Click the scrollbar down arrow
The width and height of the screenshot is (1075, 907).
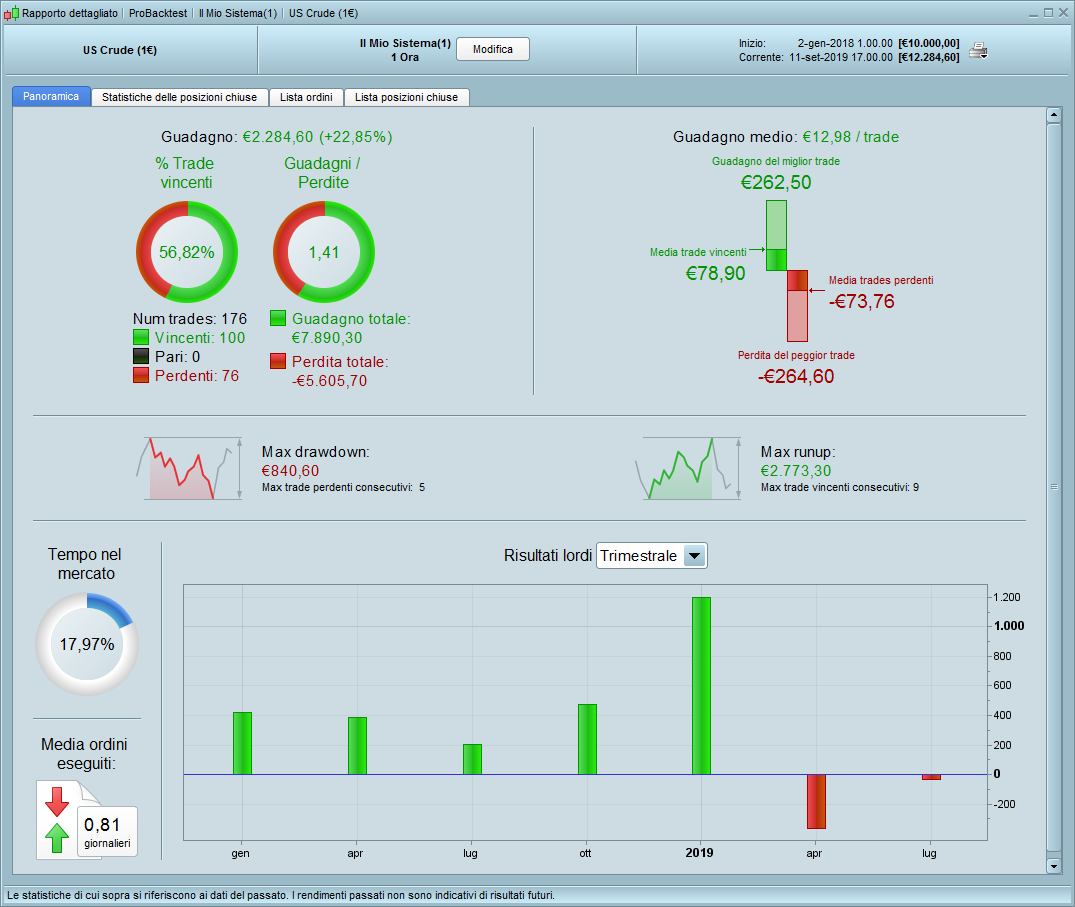click(x=1054, y=866)
